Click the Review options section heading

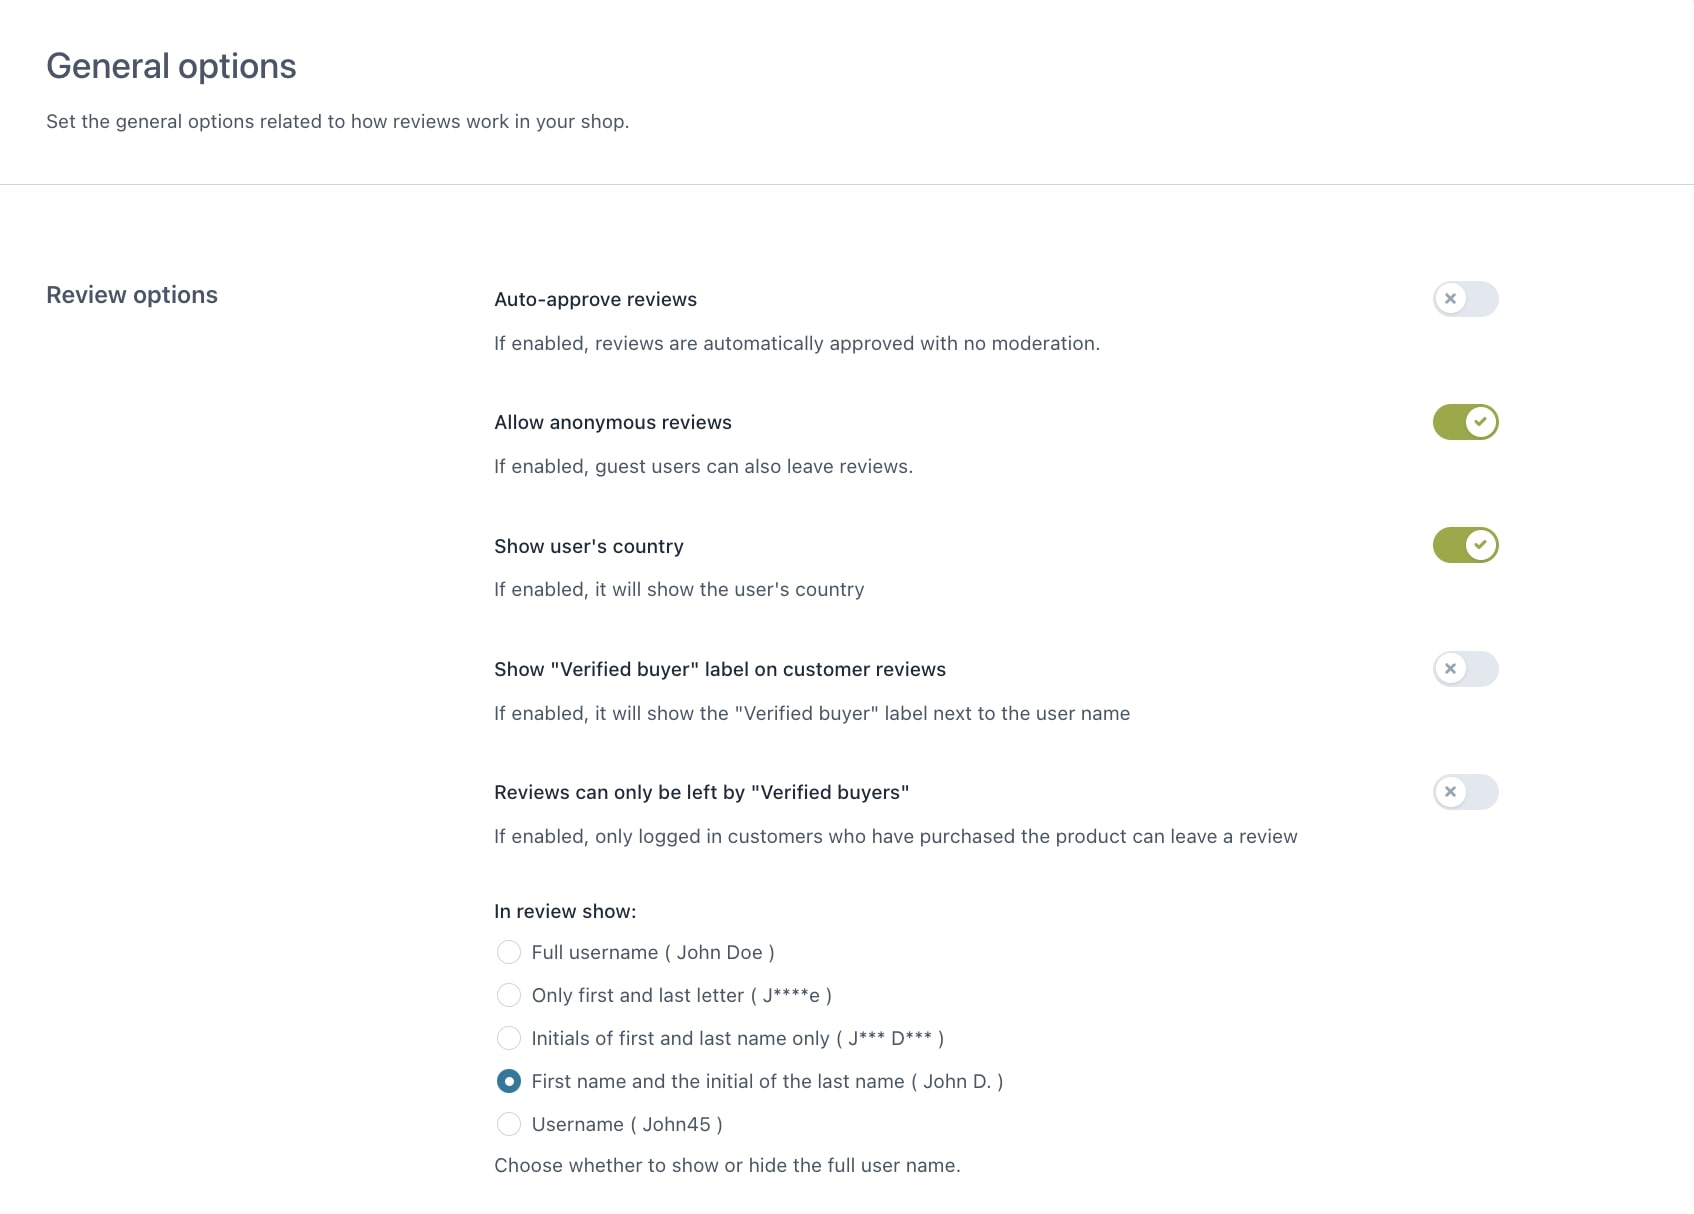coord(132,295)
